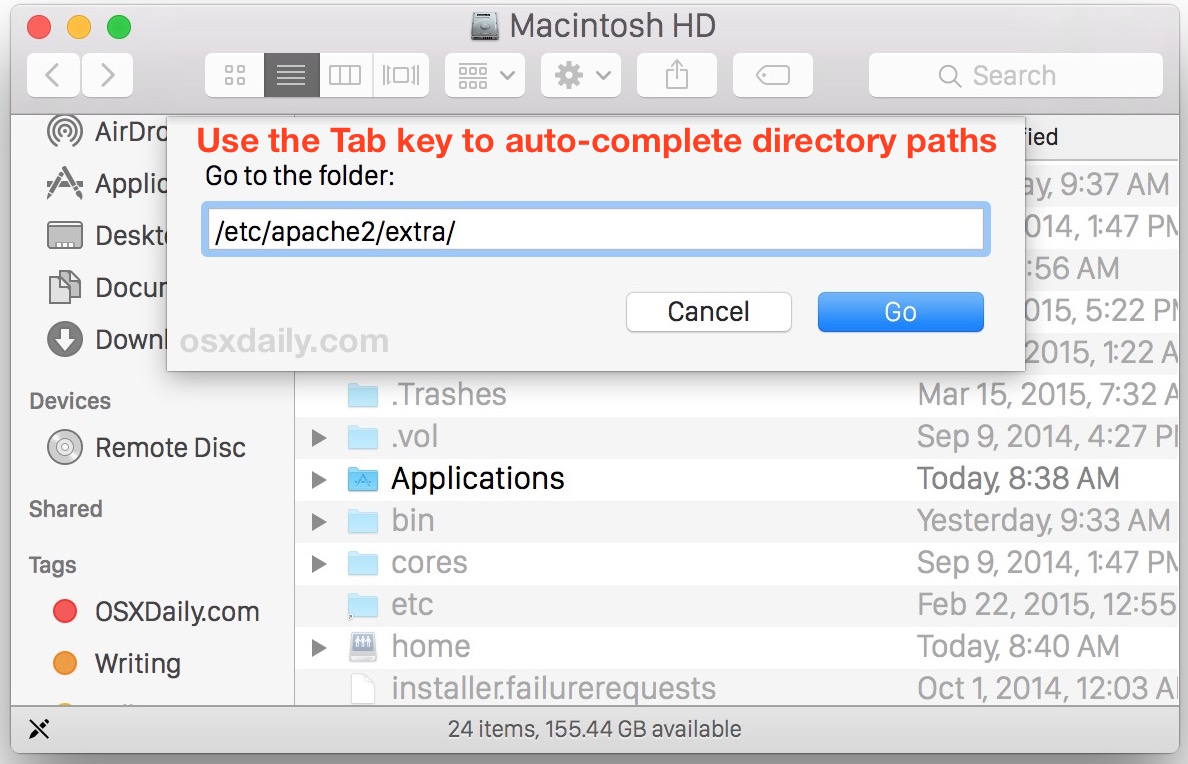Image resolution: width=1188 pixels, height=764 pixels.
Task: Click the Edit Tags toolbar button
Action: 773,75
